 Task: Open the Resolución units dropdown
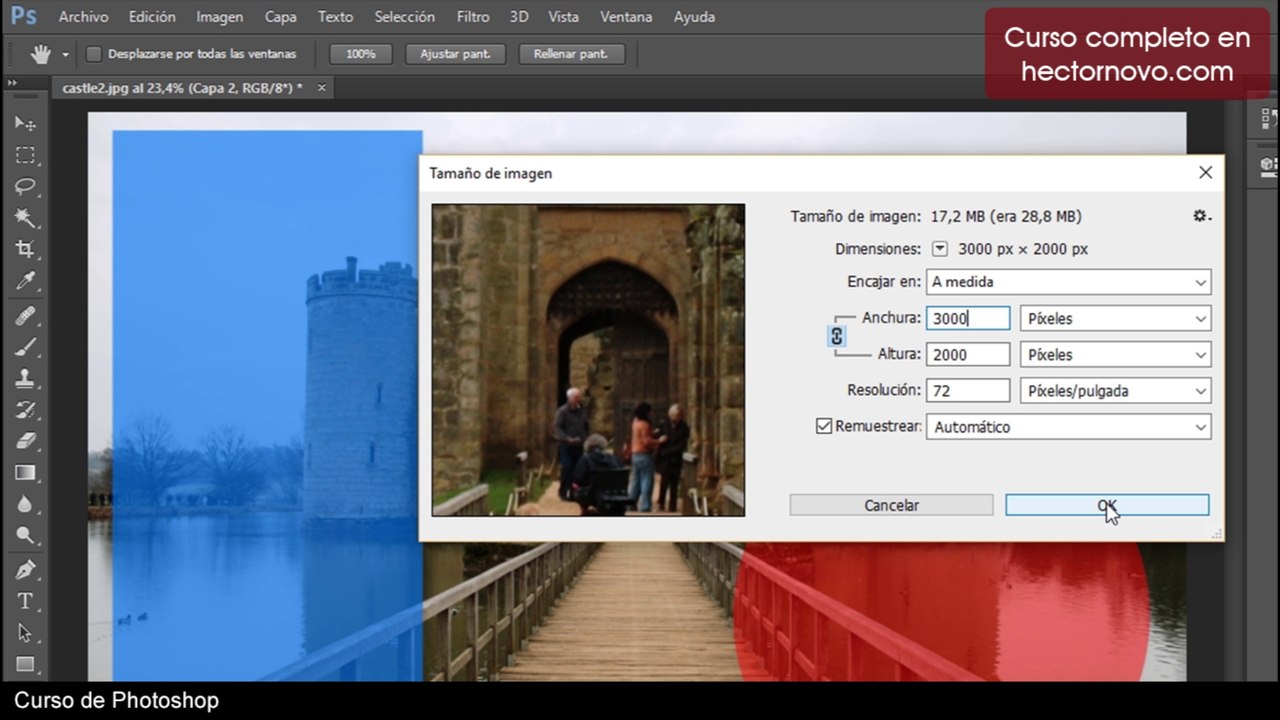(1115, 391)
